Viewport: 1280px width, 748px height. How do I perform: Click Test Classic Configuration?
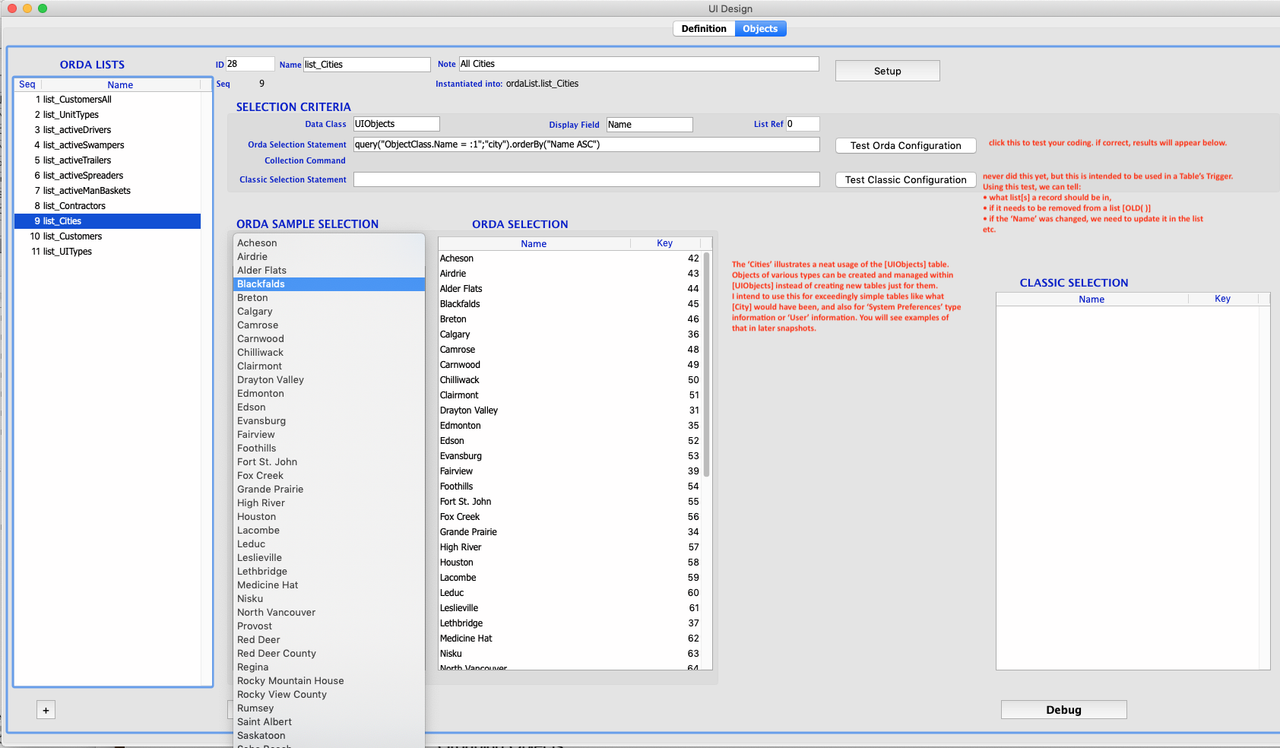click(905, 180)
